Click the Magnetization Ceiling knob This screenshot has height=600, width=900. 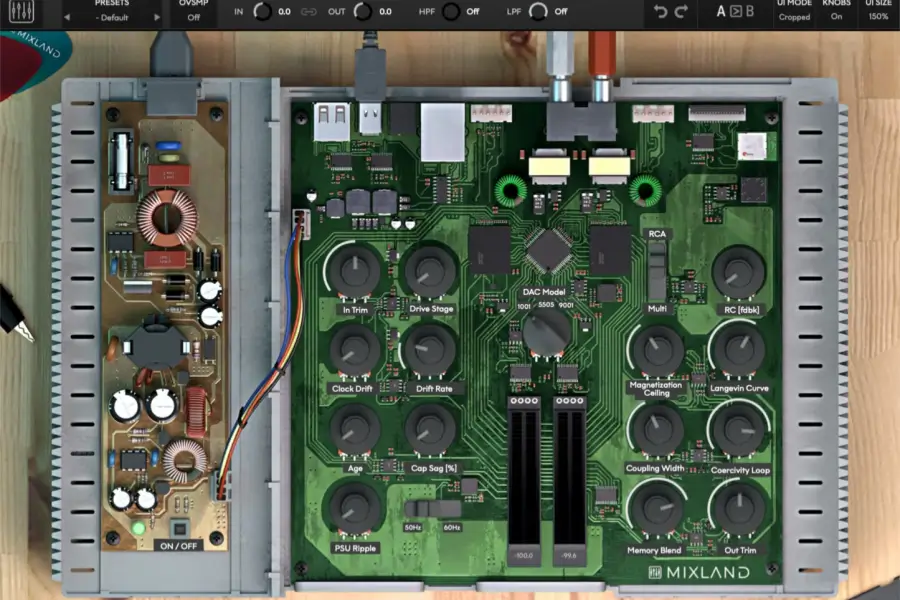657,350
